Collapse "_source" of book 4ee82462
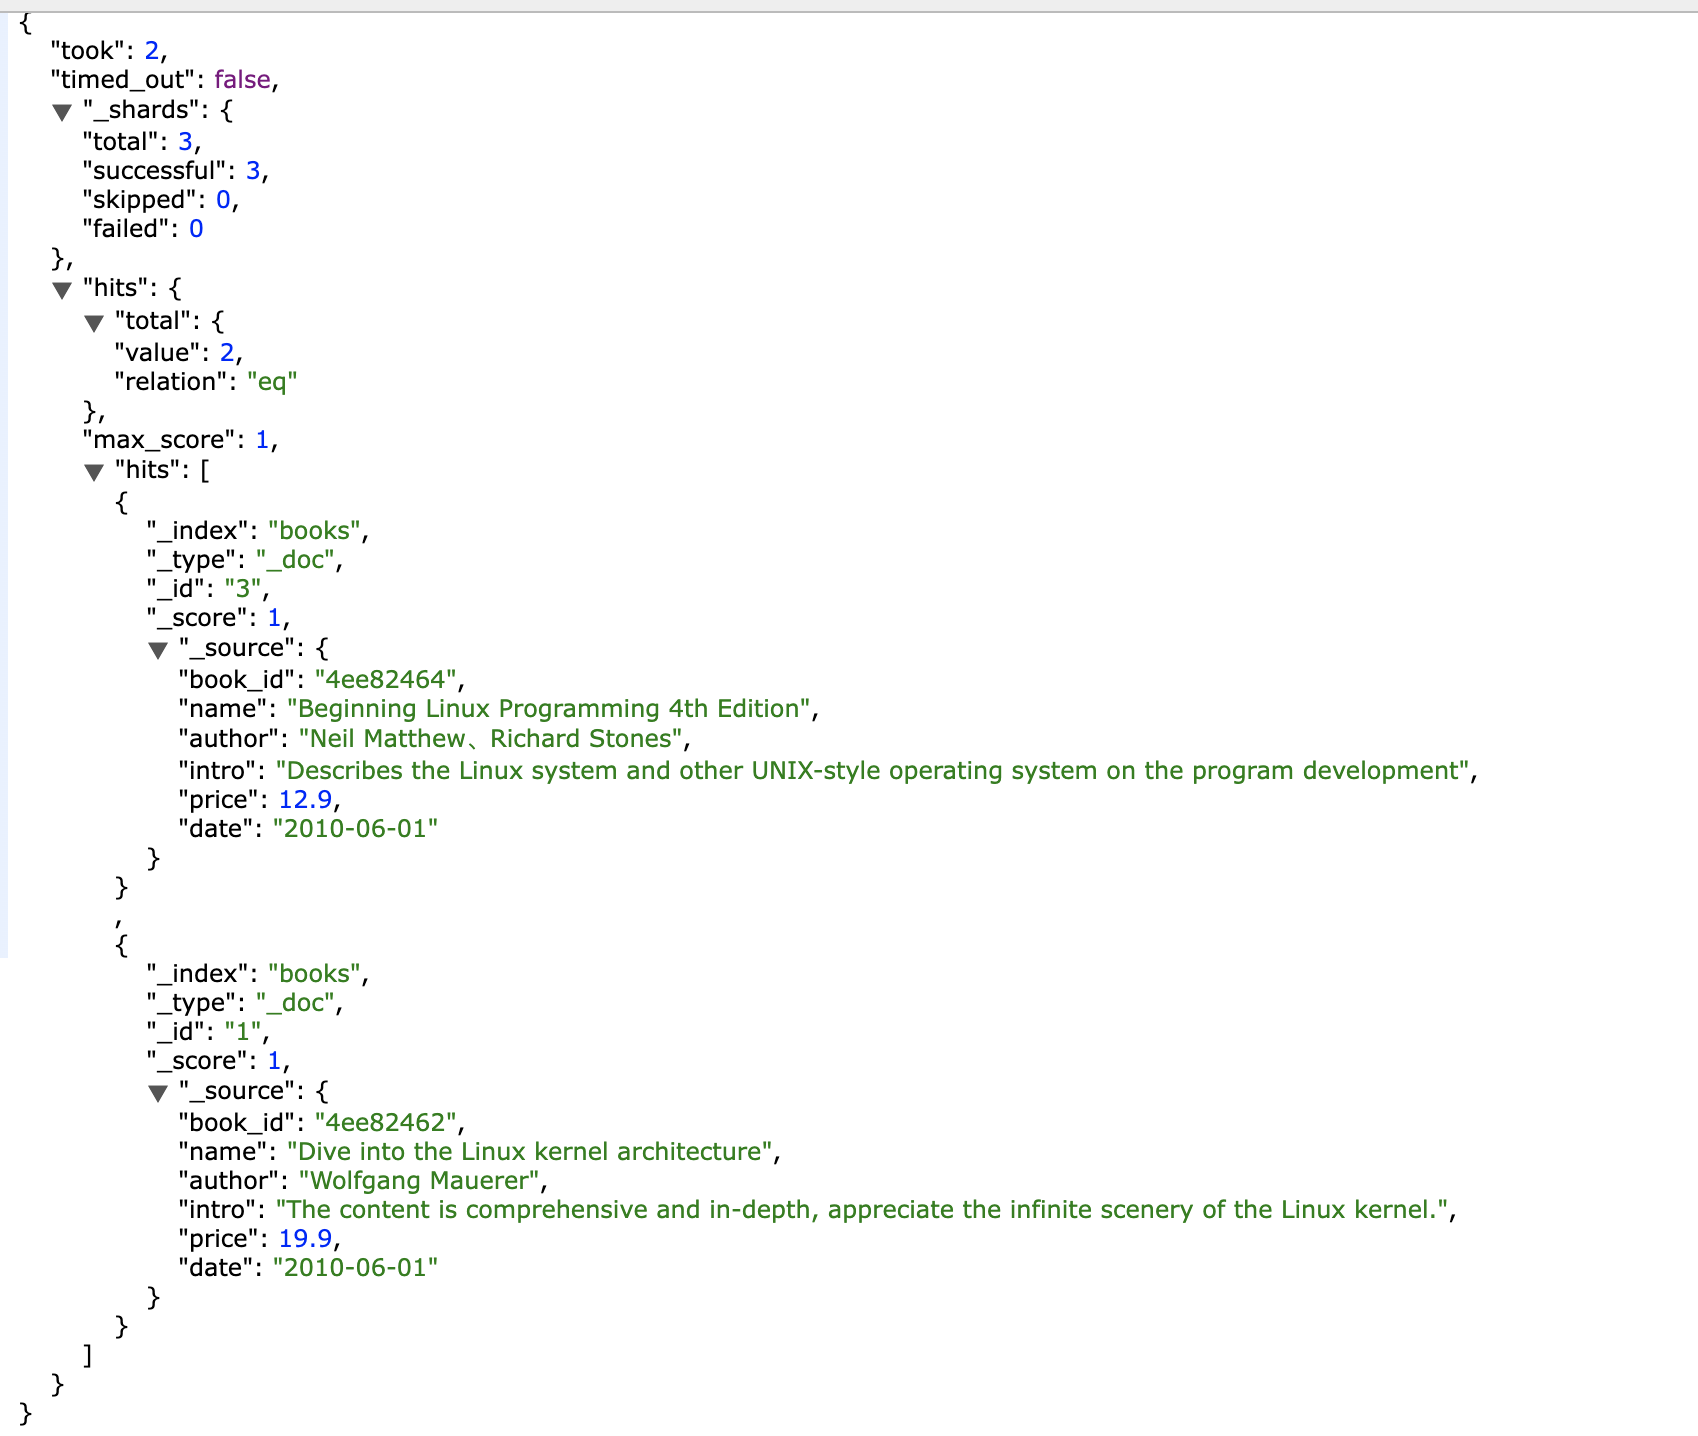This screenshot has width=1698, height=1436. (158, 1093)
